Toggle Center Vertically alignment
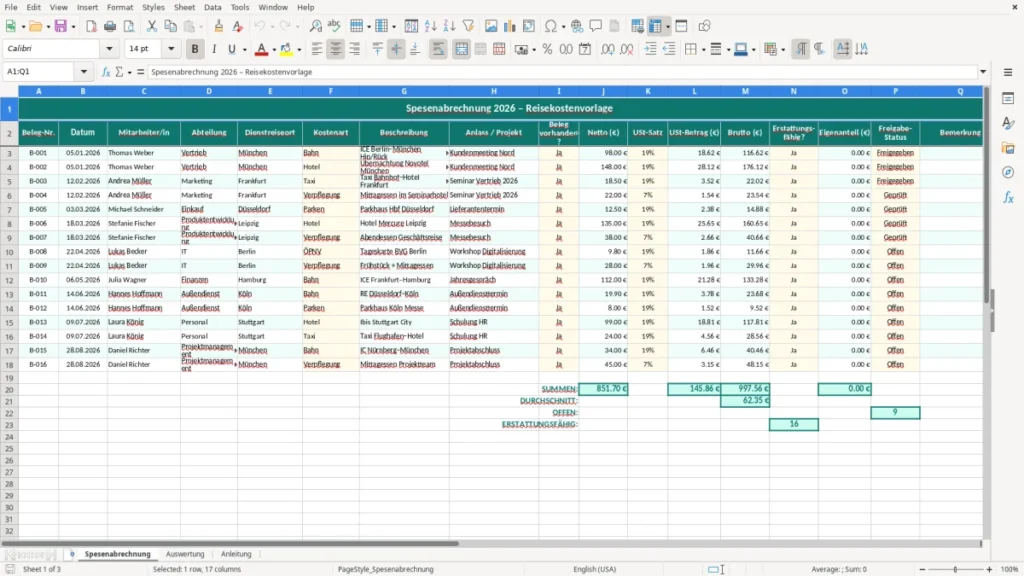This screenshot has height=576, width=1024. click(x=396, y=49)
